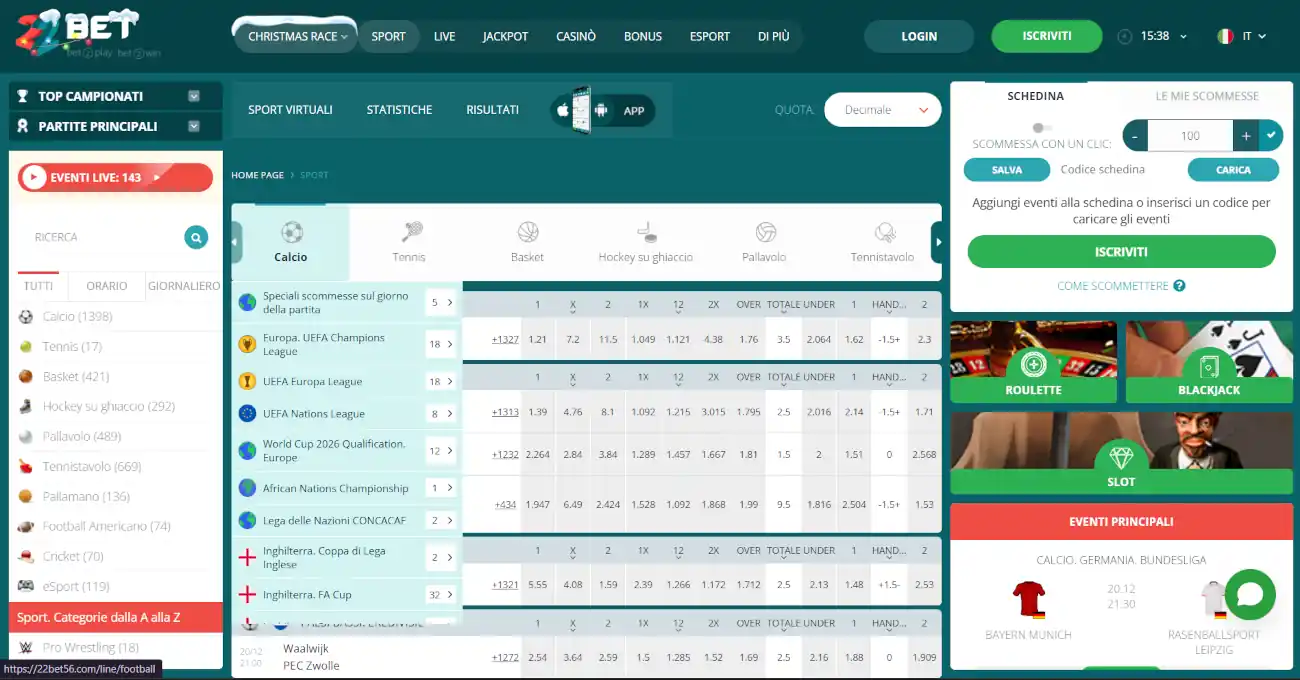Click the eSport gamepad icon in sidebar

click(26, 587)
